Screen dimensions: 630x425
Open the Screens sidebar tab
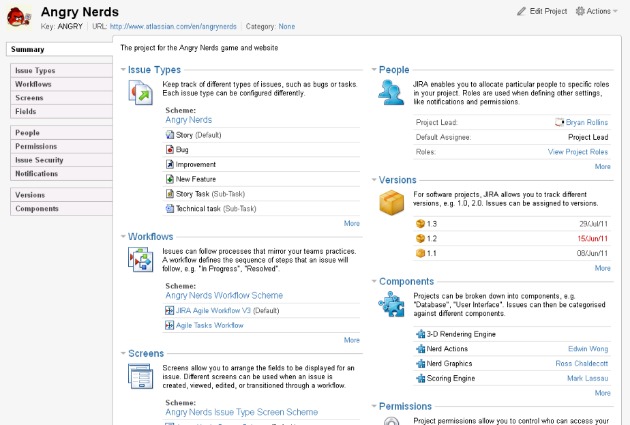pyautogui.click(x=61, y=98)
